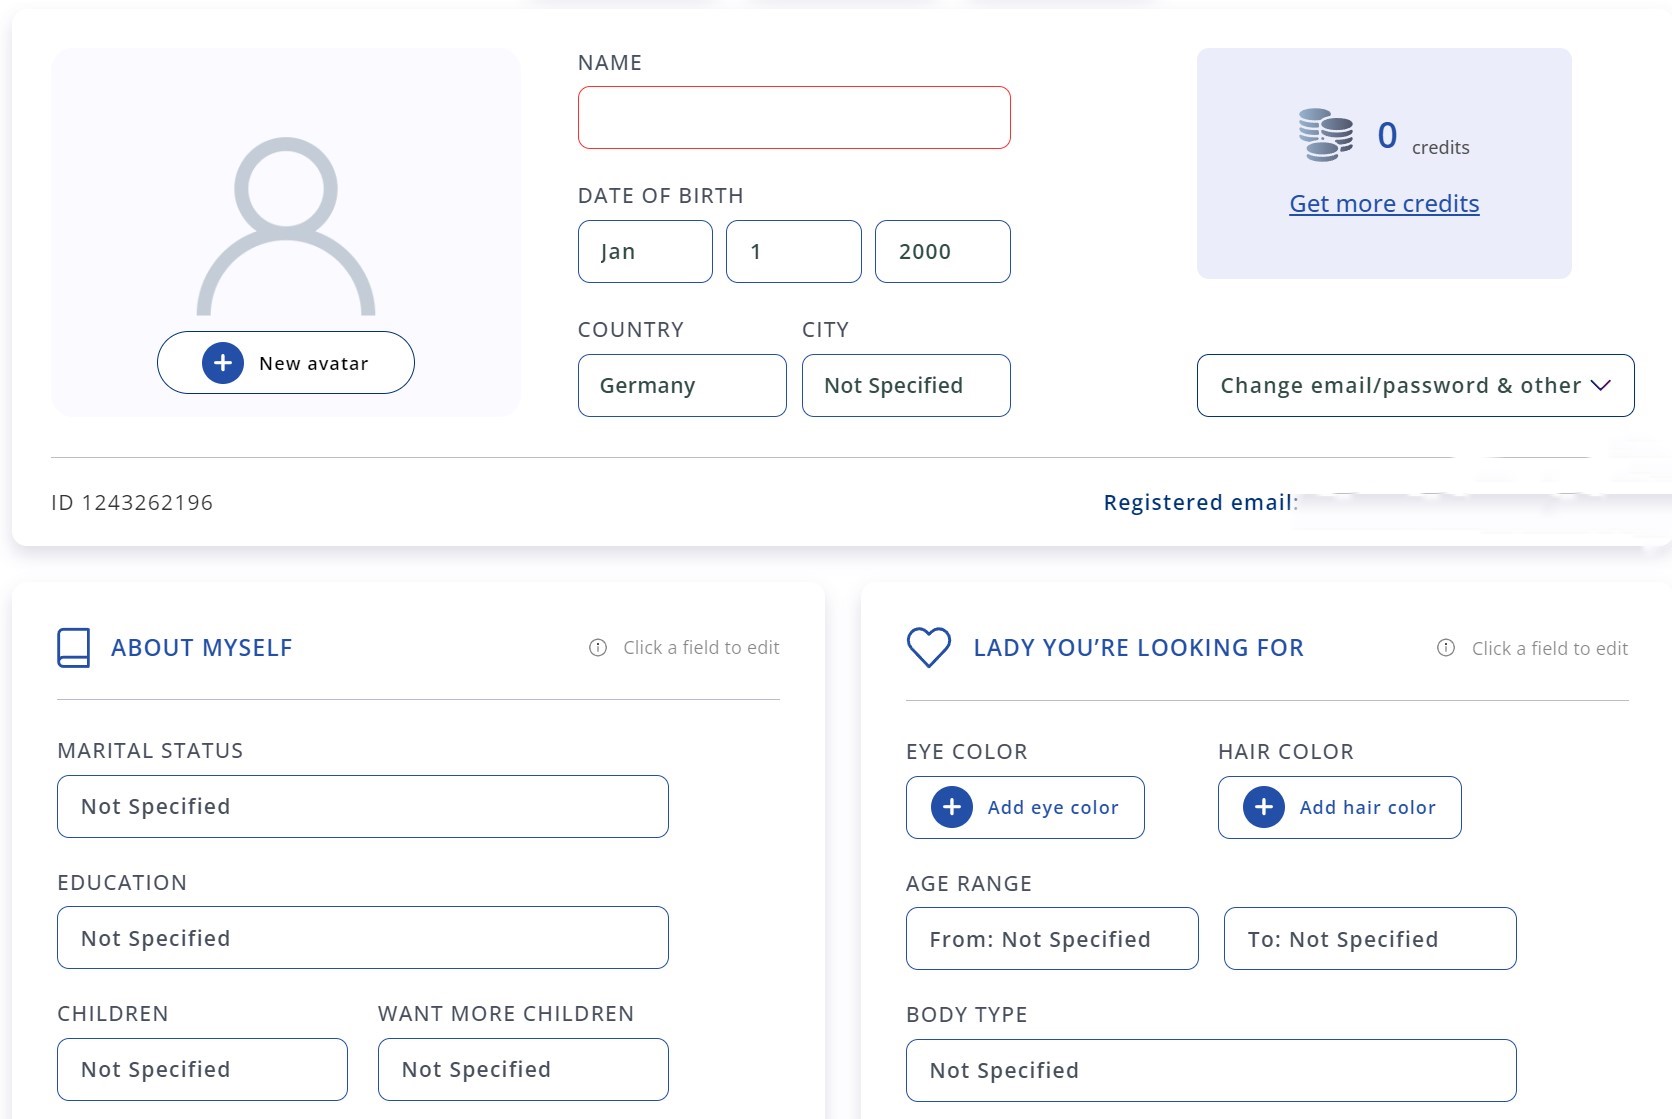The width and height of the screenshot is (1672, 1119).
Task: Click the plus icon for Add hair color
Action: (1264, 807)
